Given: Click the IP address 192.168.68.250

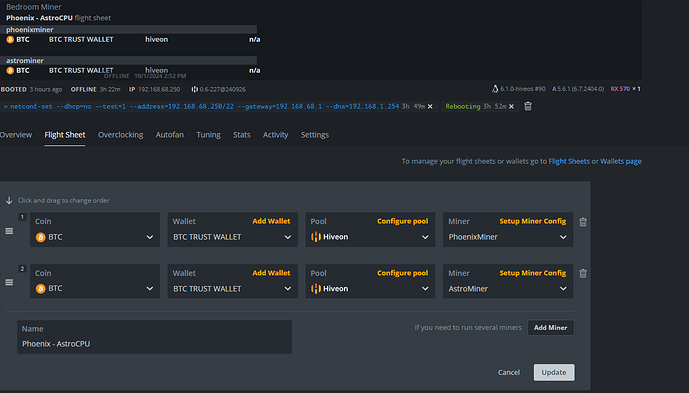Looking at the screenshot, I should pos(159,89).
